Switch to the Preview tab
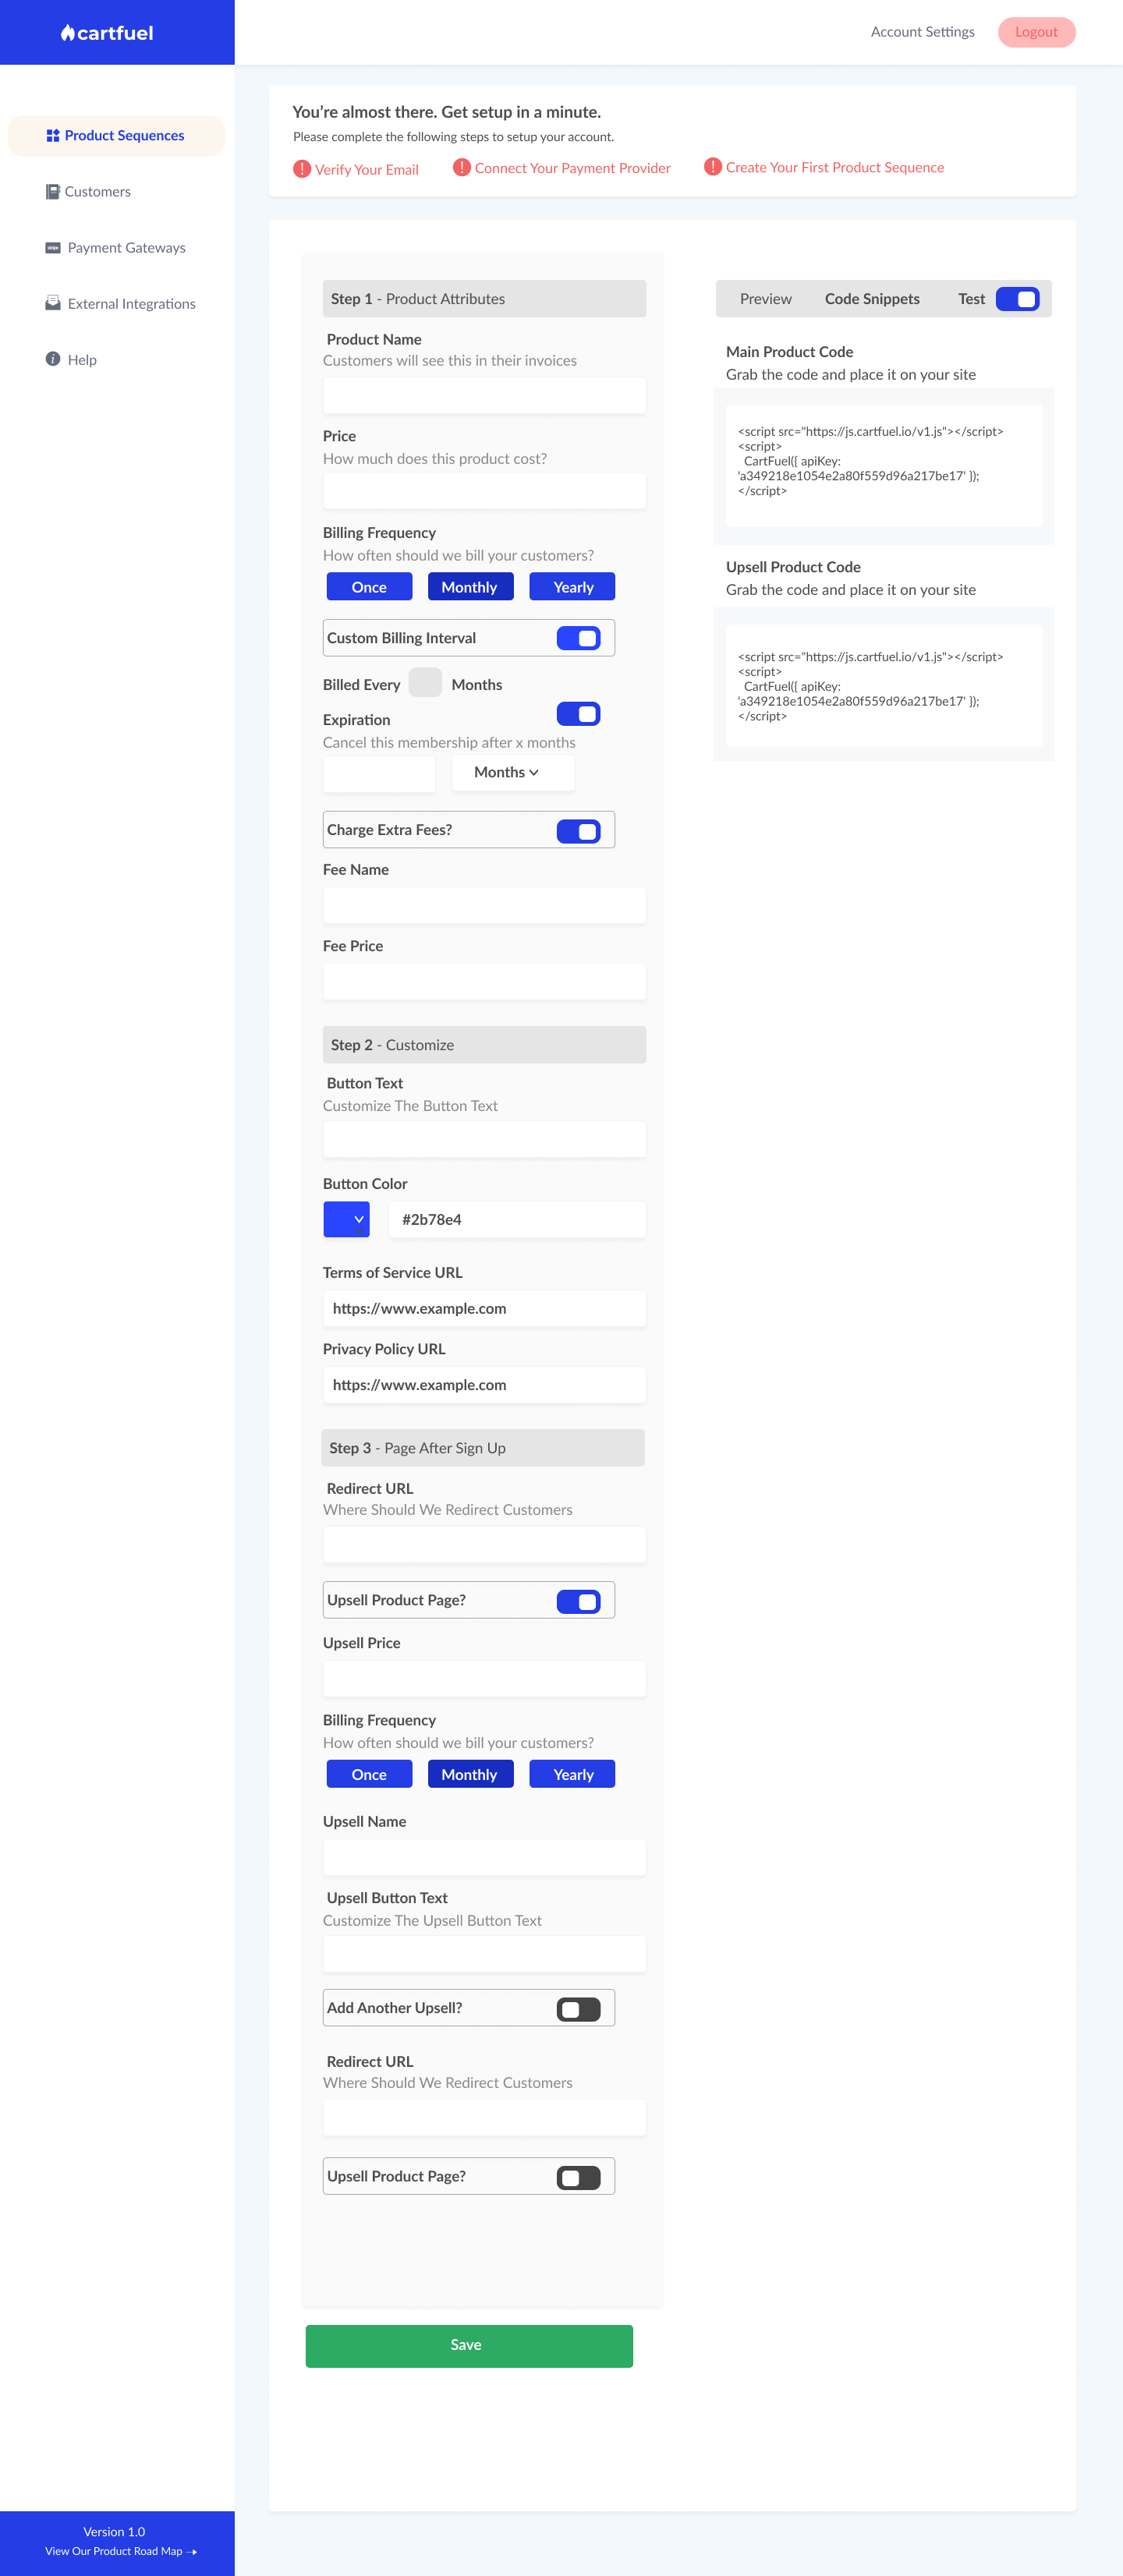The height and width of the screenshot is (2576, 1123). 765,299
